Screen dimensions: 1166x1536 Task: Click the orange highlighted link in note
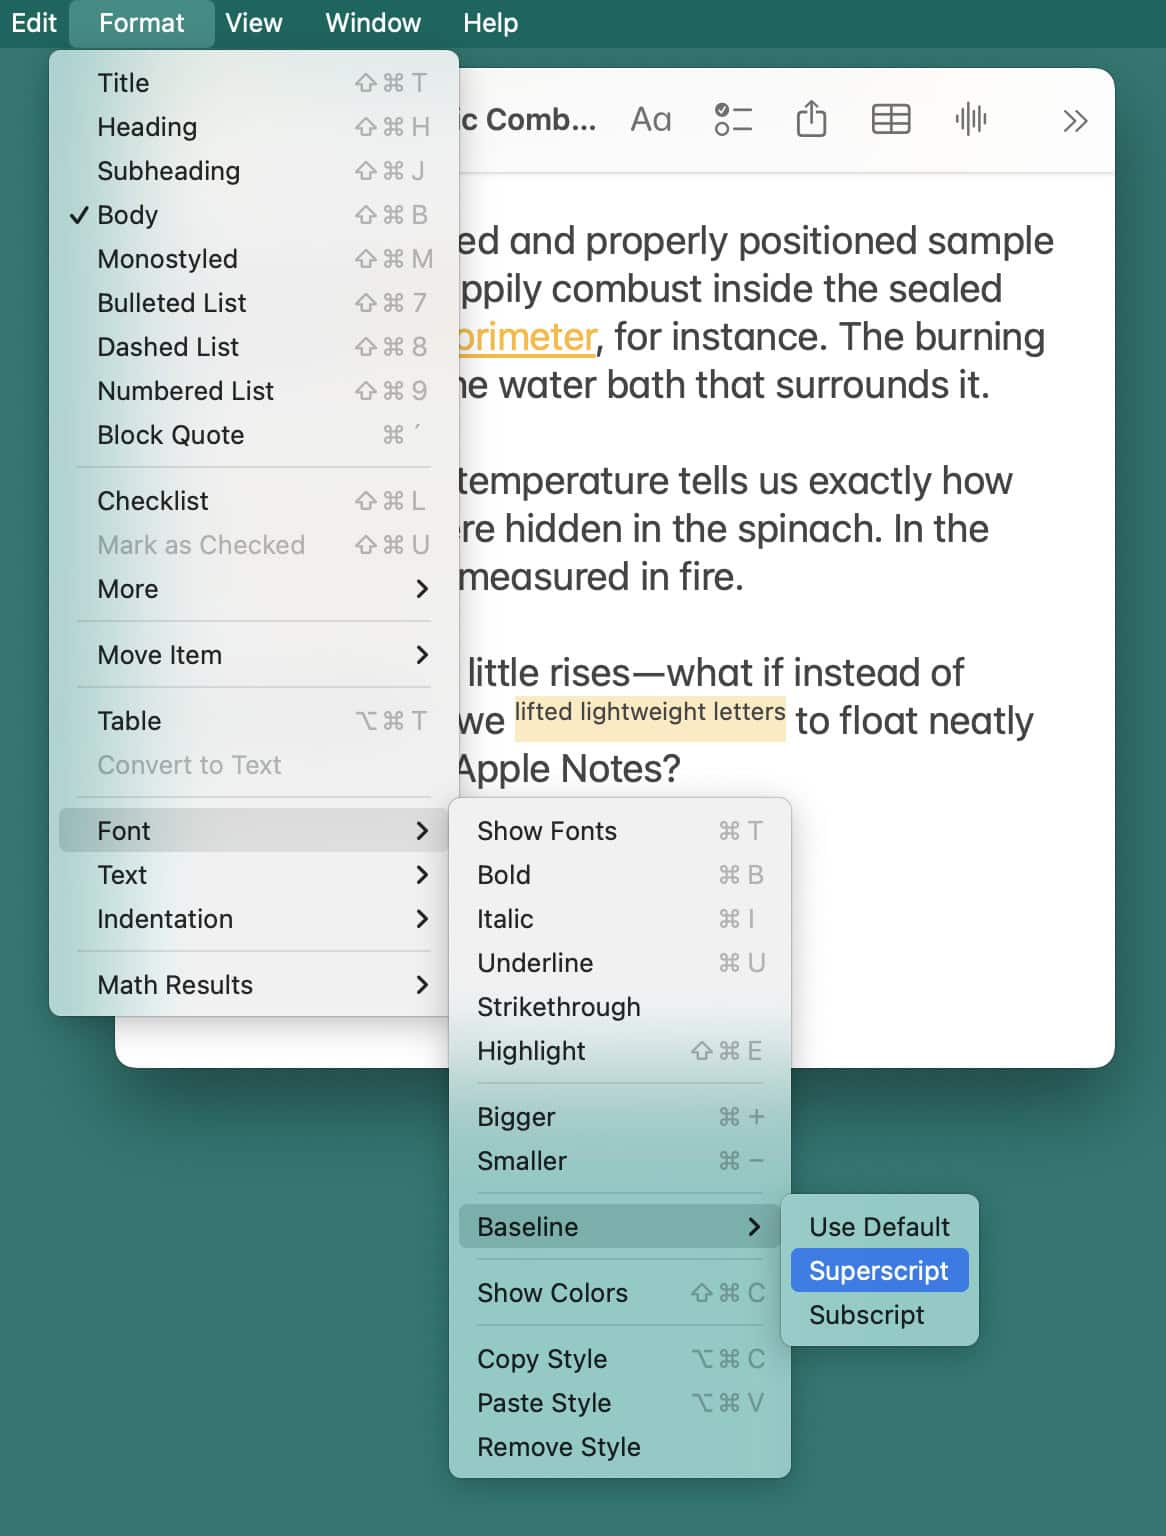[527, 338]
